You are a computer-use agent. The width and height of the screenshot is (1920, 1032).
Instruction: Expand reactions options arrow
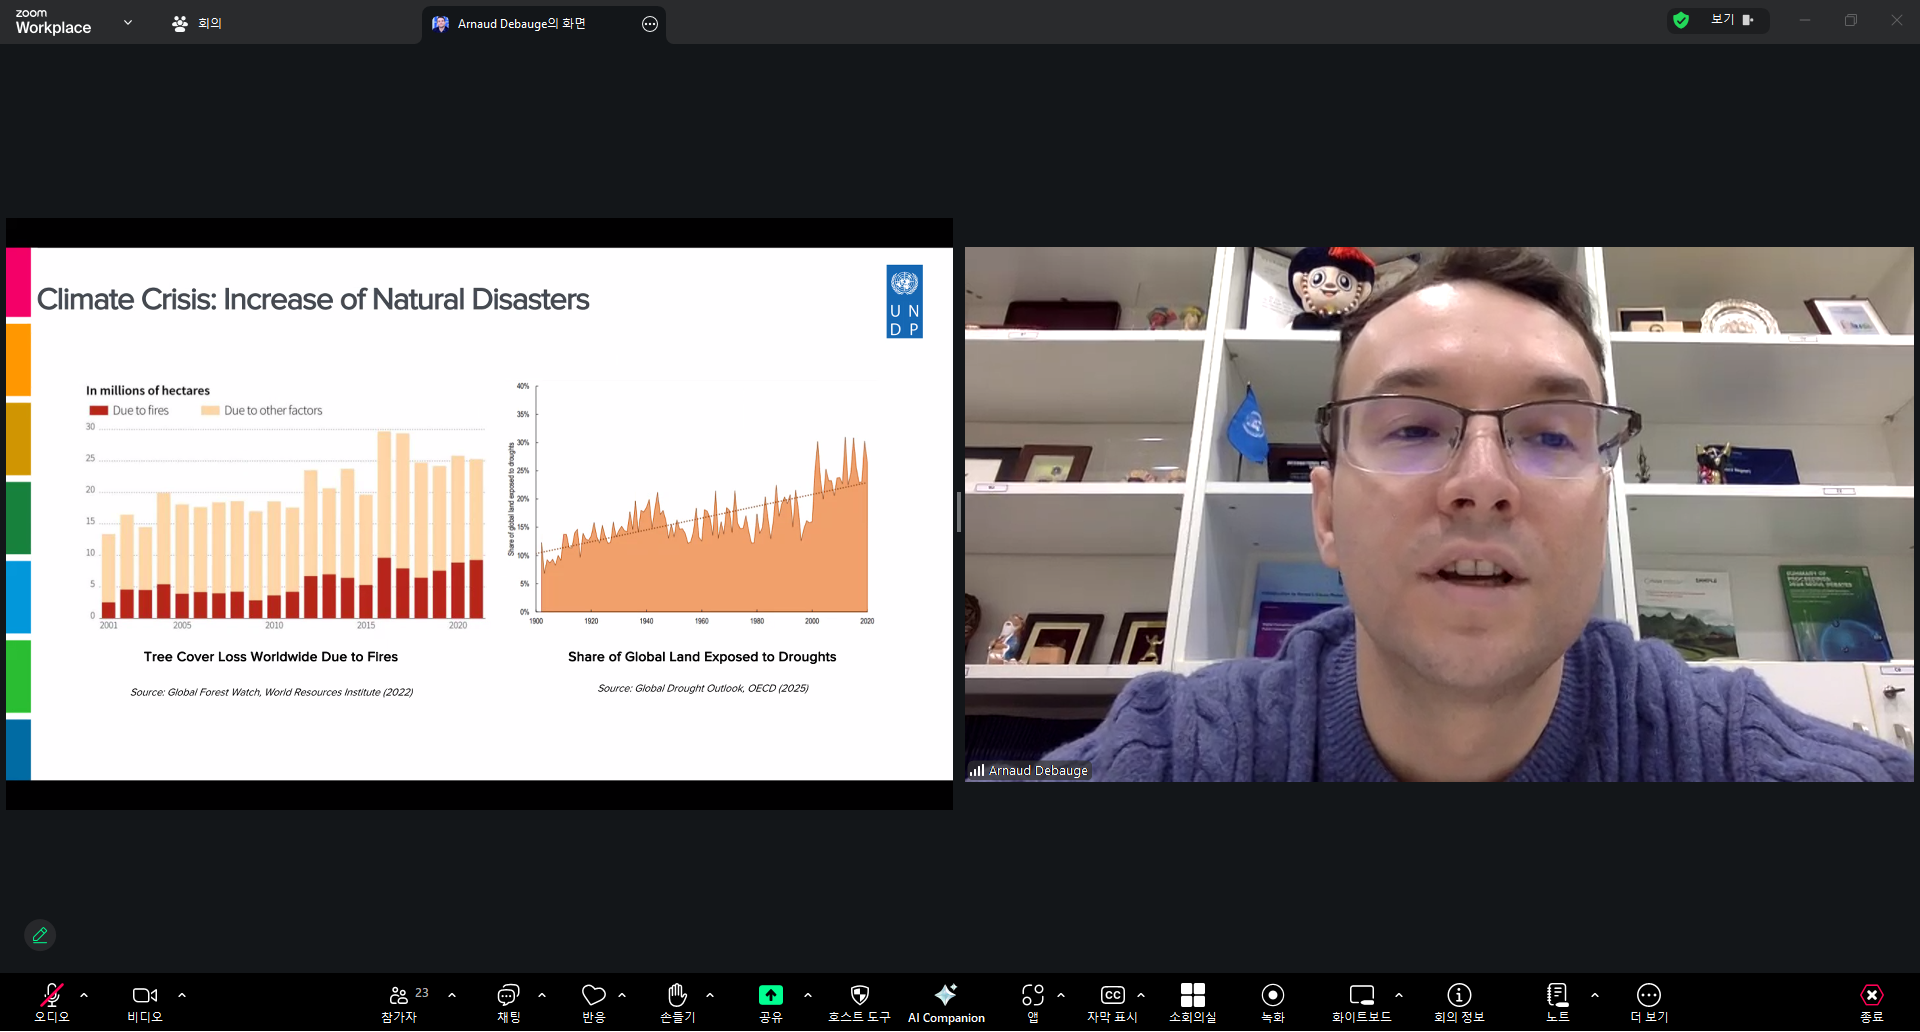pos(622,996)
